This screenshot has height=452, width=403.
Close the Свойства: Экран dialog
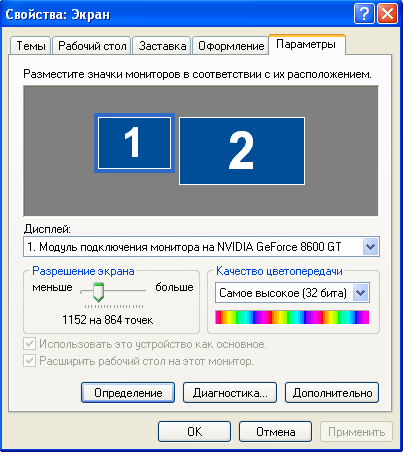tap(387, 14)
